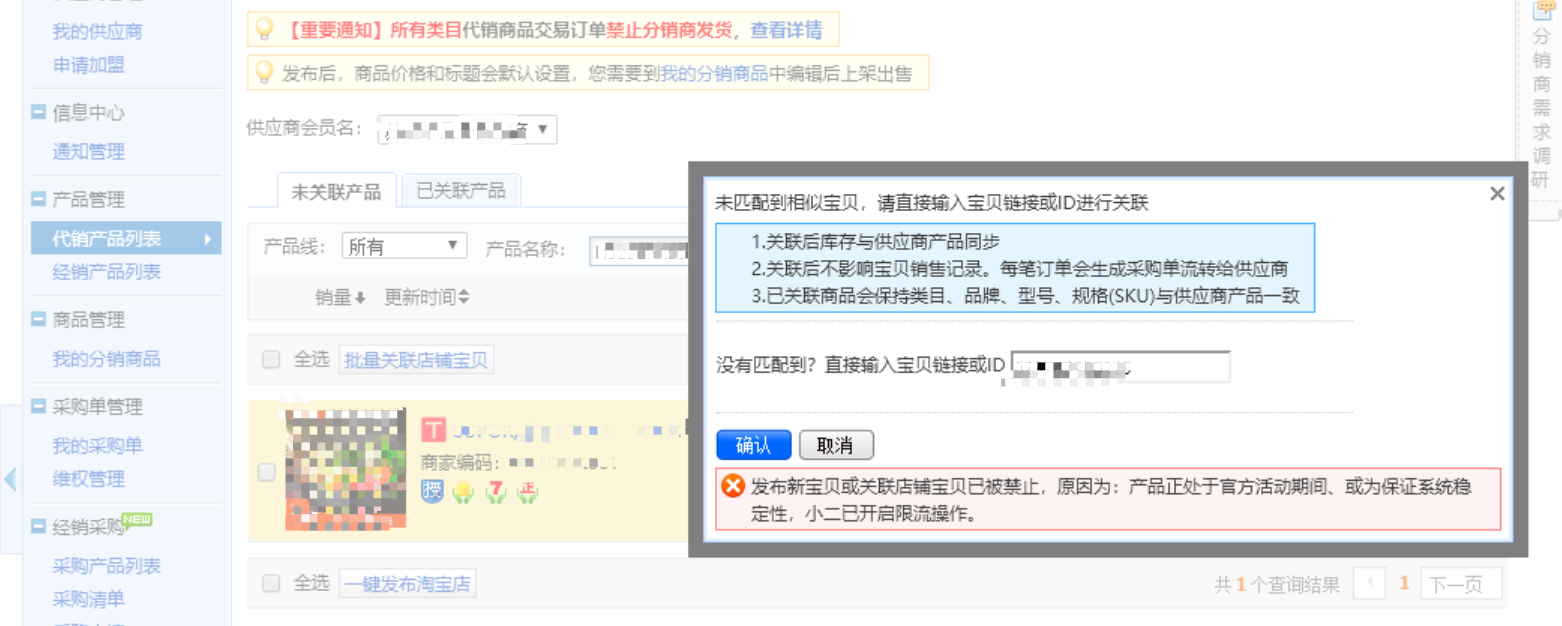Select the product row checkbox
Viewport: 1562px width, 626px height.
(x=267, y=472)
